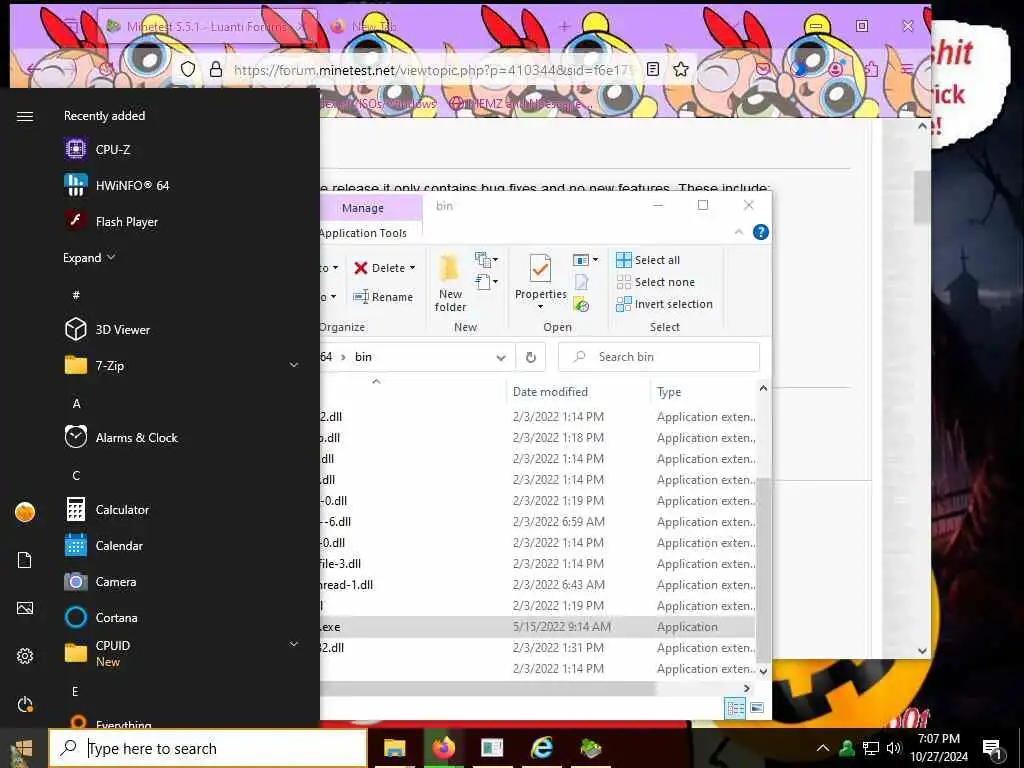The height and width of the screenshot is (768, 1024).
Task: Open Explorer help question mark icon
Action: (761, 232)
